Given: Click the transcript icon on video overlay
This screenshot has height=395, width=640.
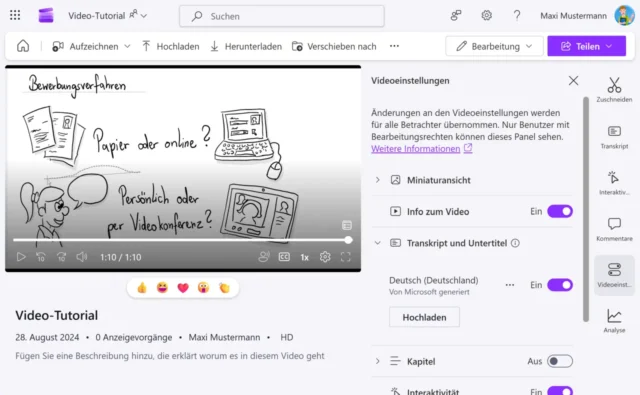Looking at the screenshot, I should tap(347, 225).
